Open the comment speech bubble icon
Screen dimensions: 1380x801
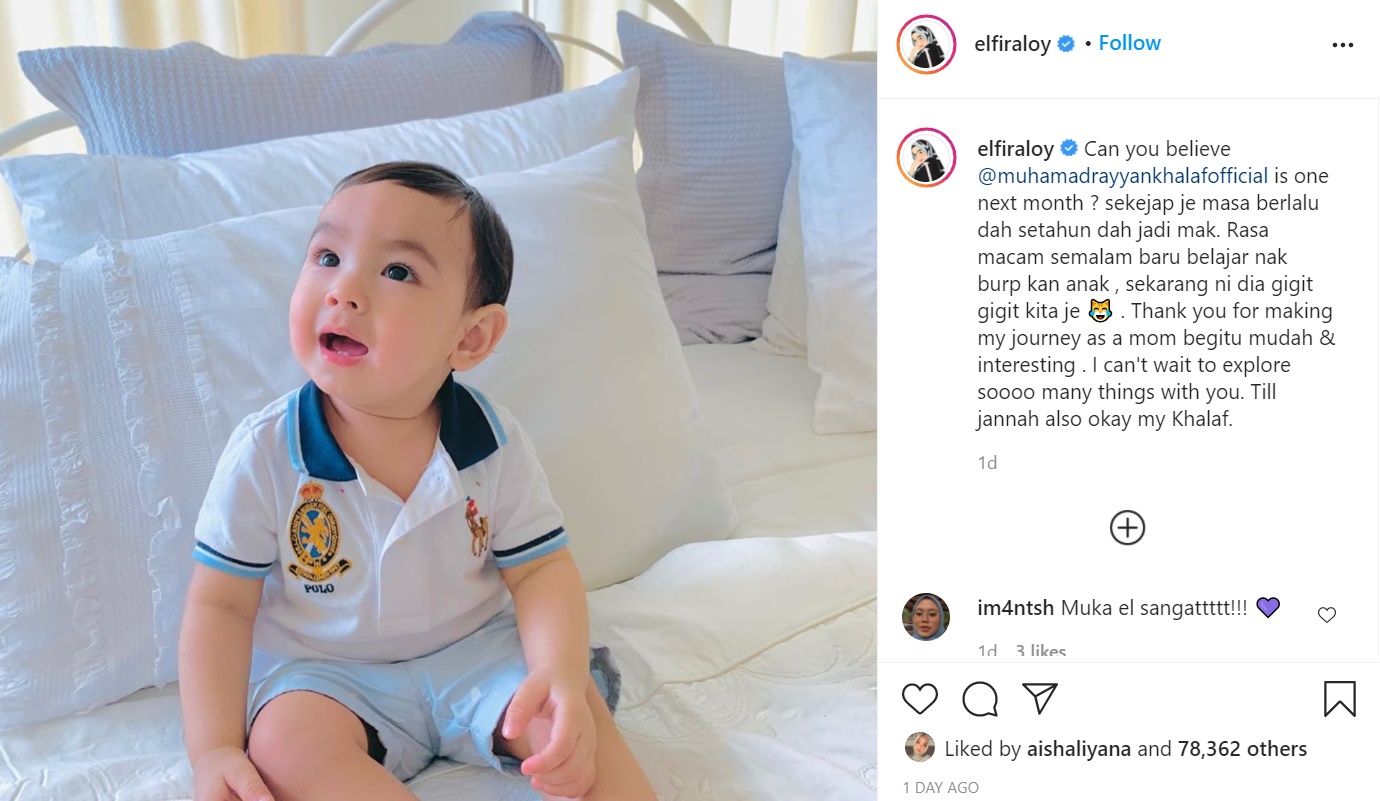pyautogui.click(x=980, y=698)
